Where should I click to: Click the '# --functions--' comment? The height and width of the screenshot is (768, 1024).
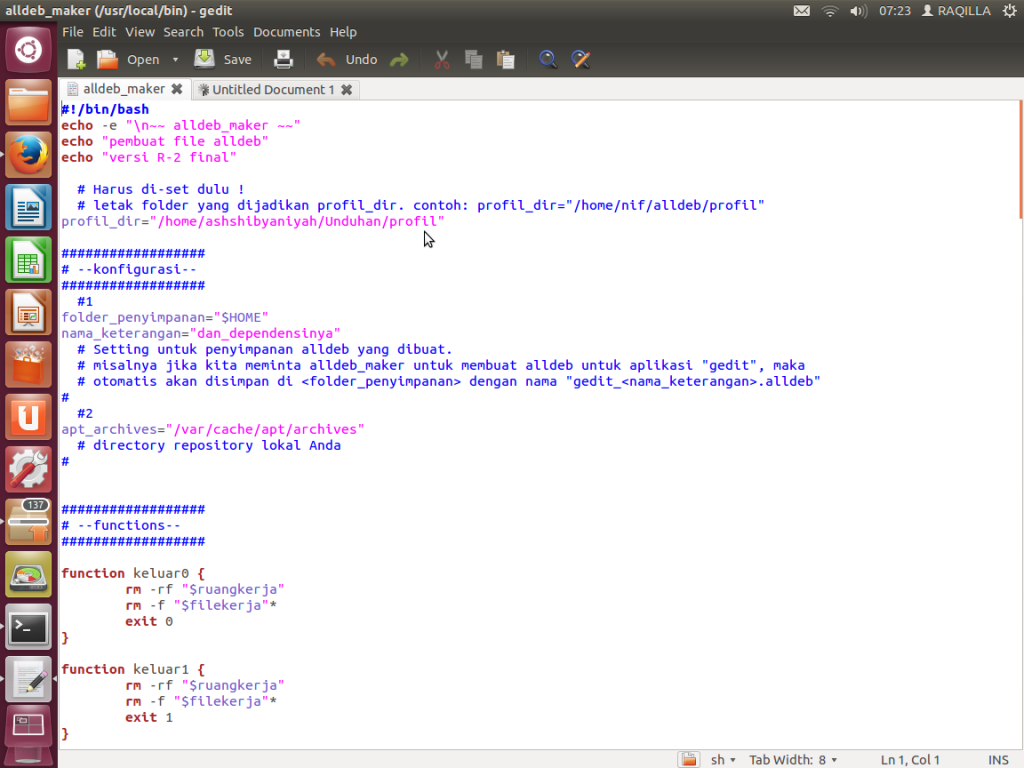click(121, 525)
